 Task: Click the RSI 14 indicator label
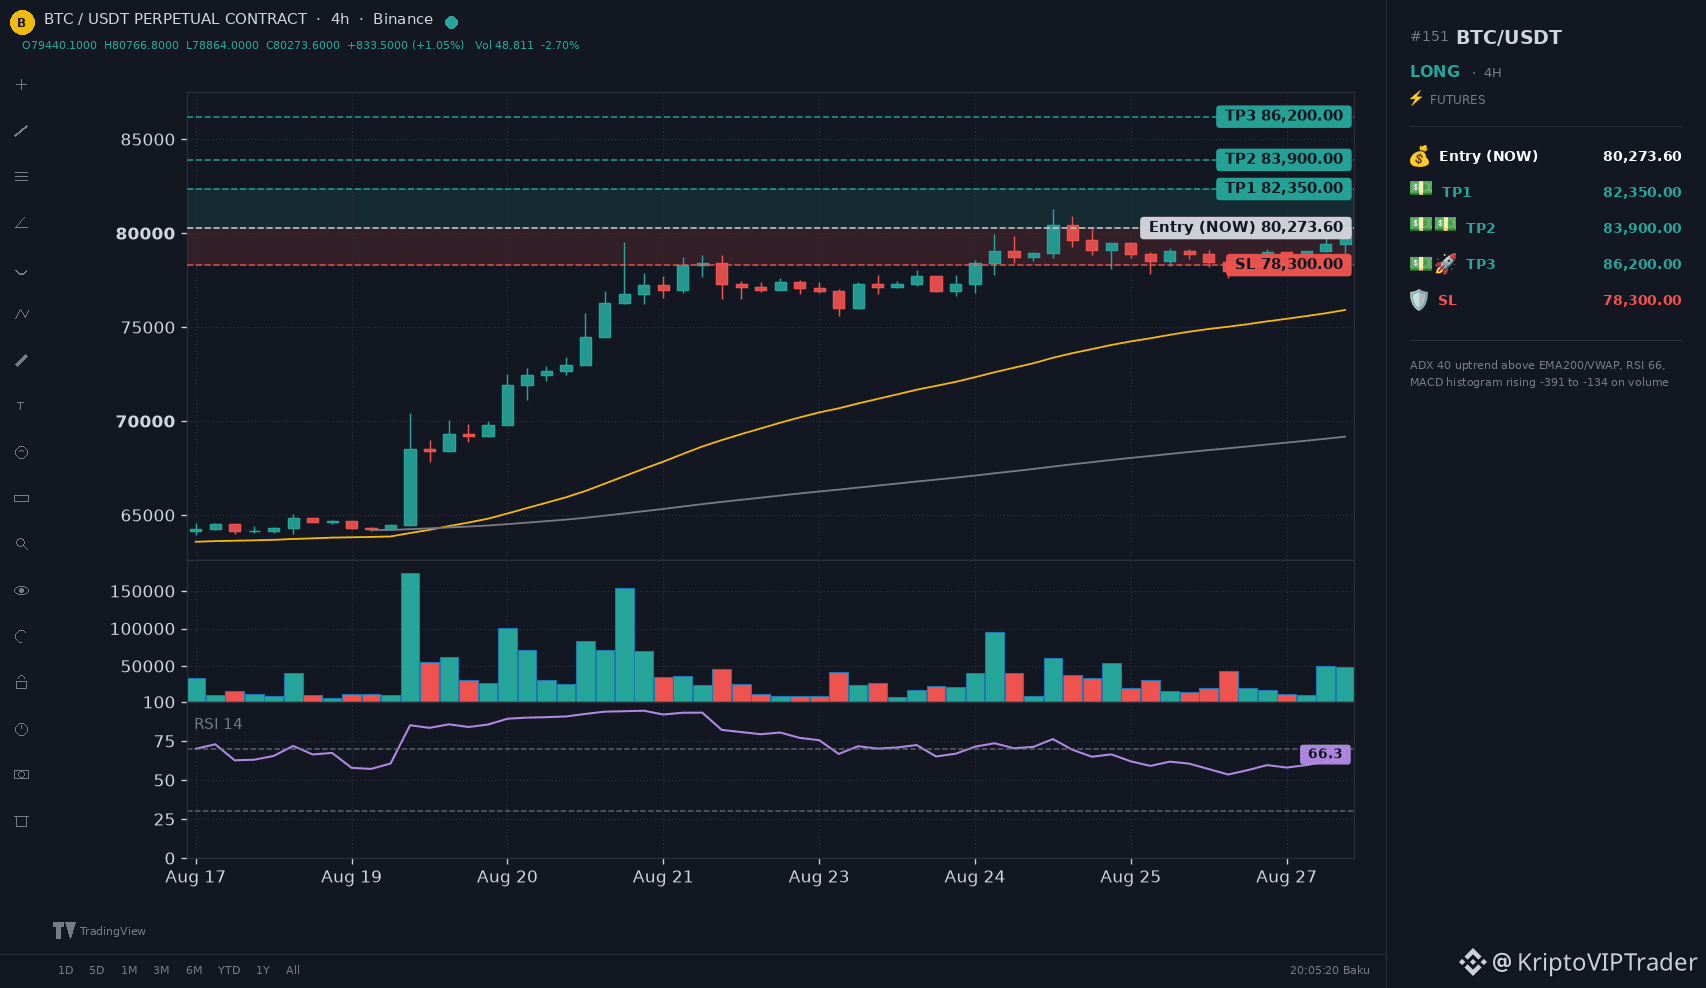218,724
